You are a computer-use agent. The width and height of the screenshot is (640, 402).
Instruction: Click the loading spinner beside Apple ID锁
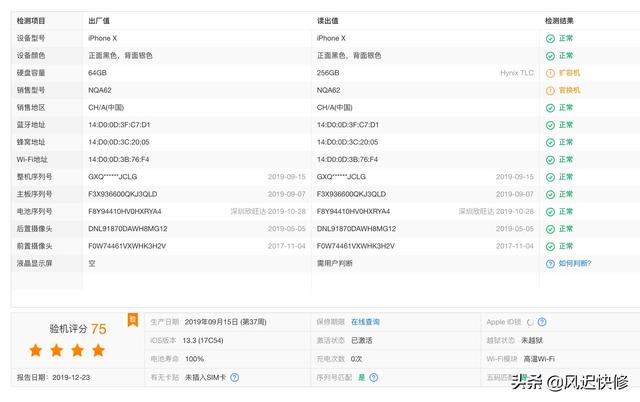[x=530, y=322]
